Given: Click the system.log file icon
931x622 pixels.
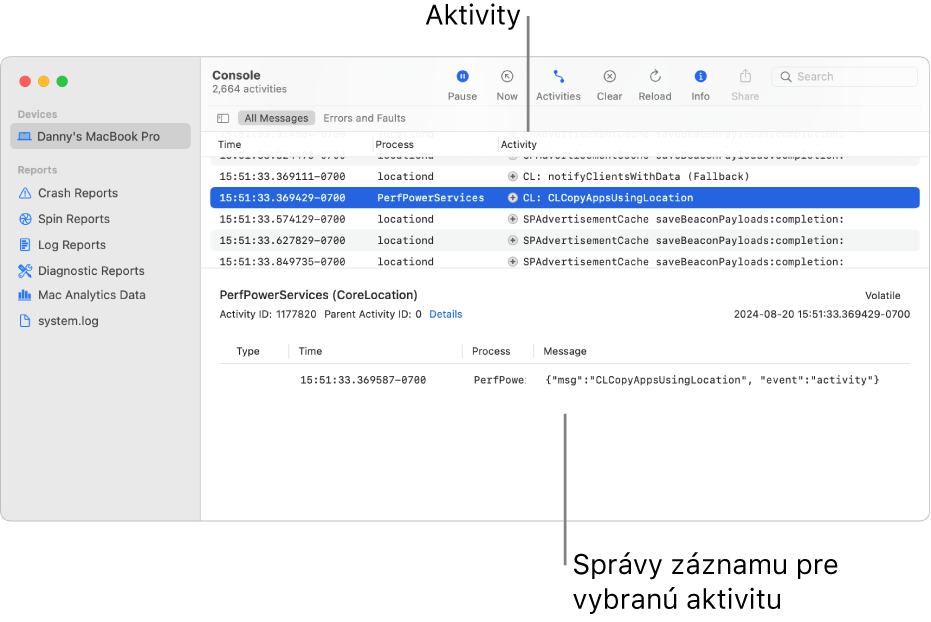Looking at the screenshot, I should (25, 320).
